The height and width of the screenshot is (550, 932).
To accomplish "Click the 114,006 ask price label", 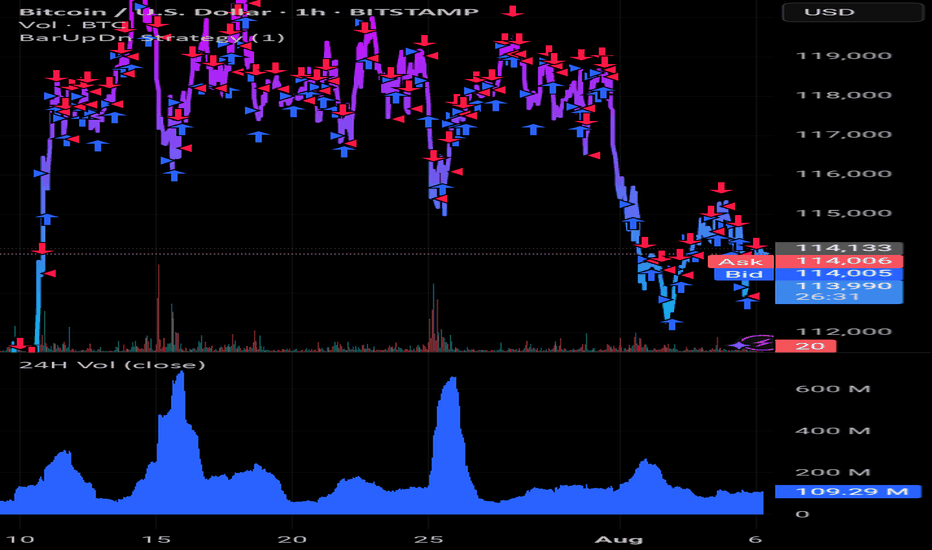I will click(x=839, y=261).
